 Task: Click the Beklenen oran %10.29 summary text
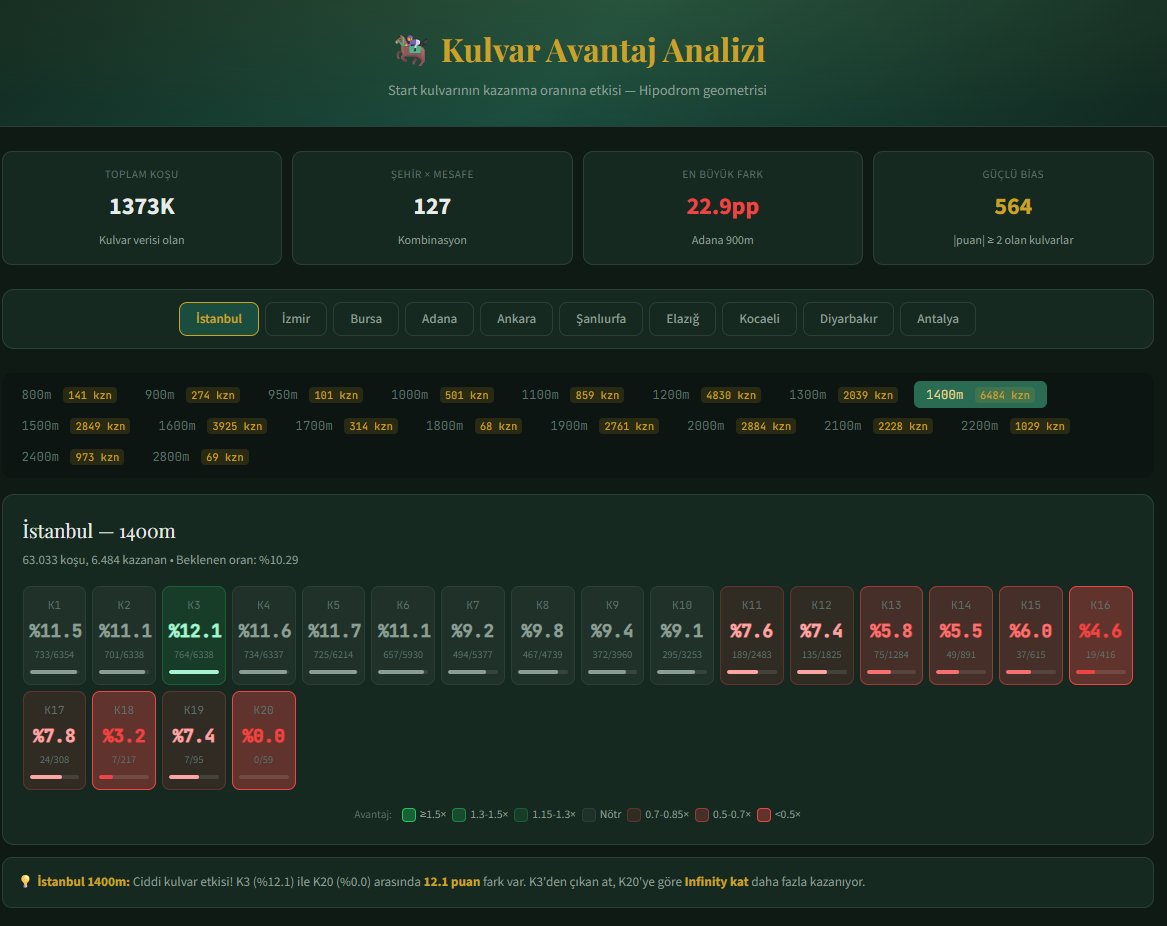pos(237,560)
